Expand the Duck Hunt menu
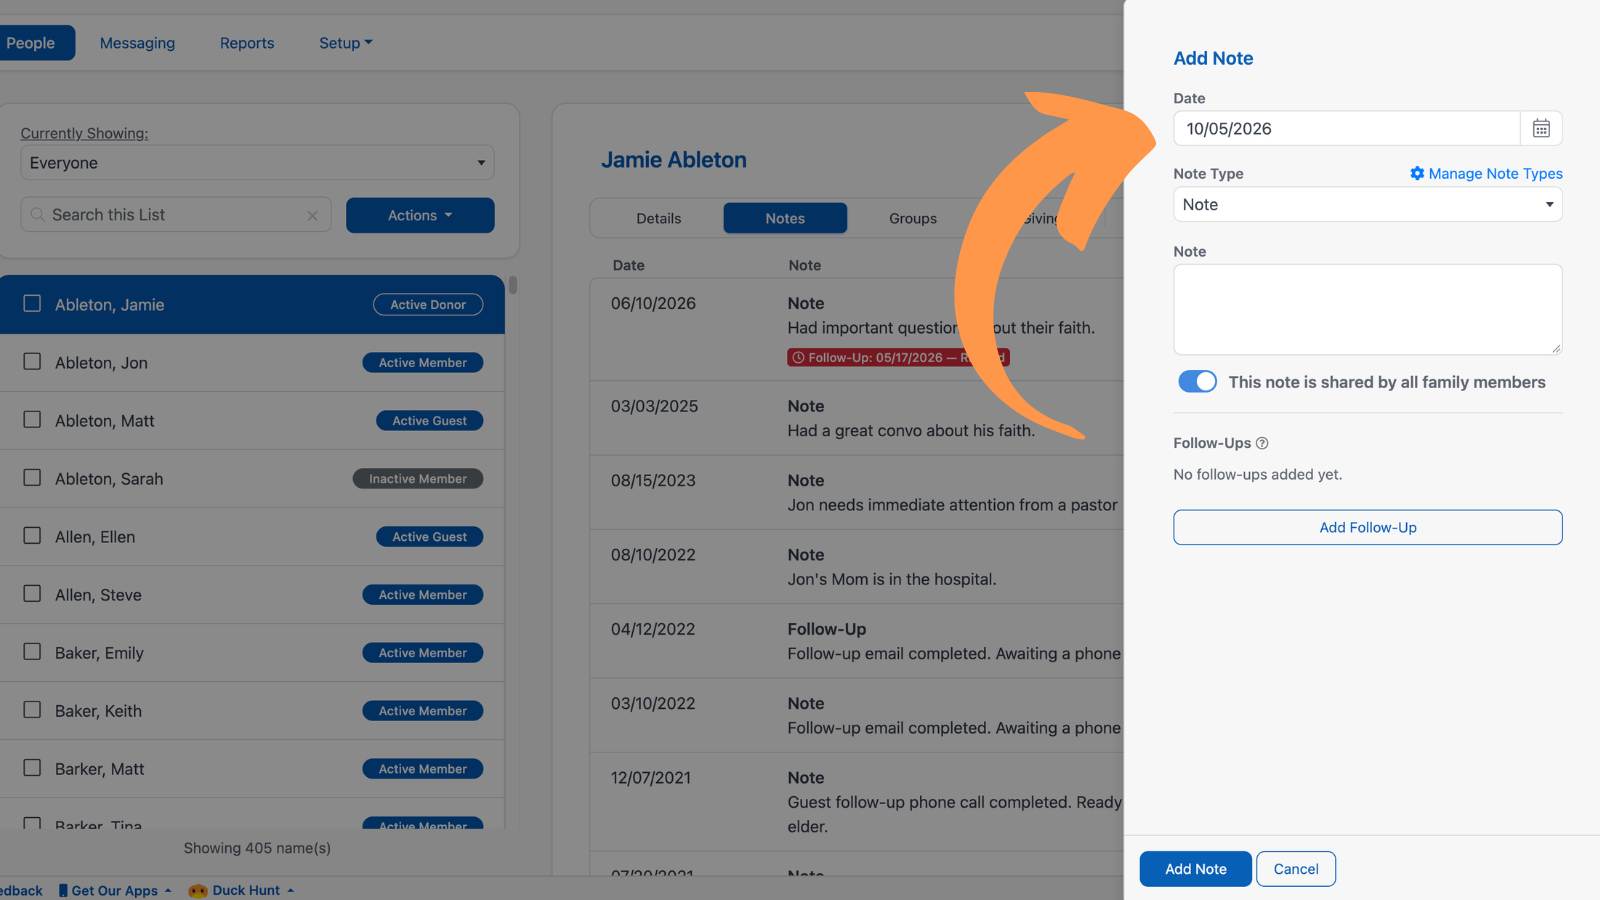This screenshot has height=900, width=1600. pos(242,890)
